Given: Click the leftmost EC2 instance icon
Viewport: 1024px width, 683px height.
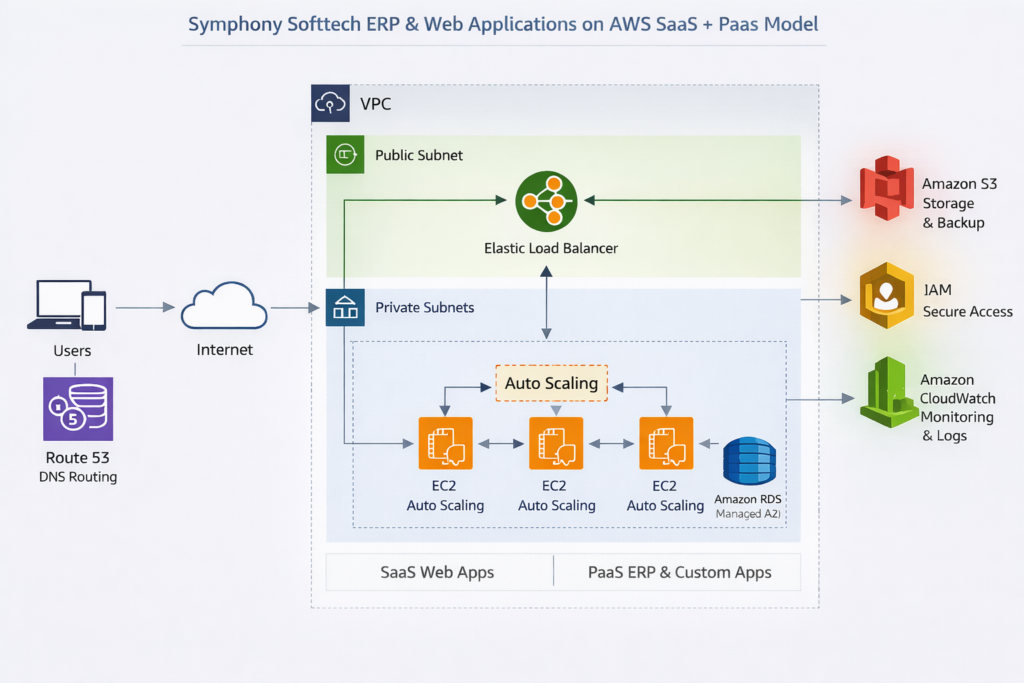Looking at the screenshot, I should pyautogui.click(x=445, y=442).
